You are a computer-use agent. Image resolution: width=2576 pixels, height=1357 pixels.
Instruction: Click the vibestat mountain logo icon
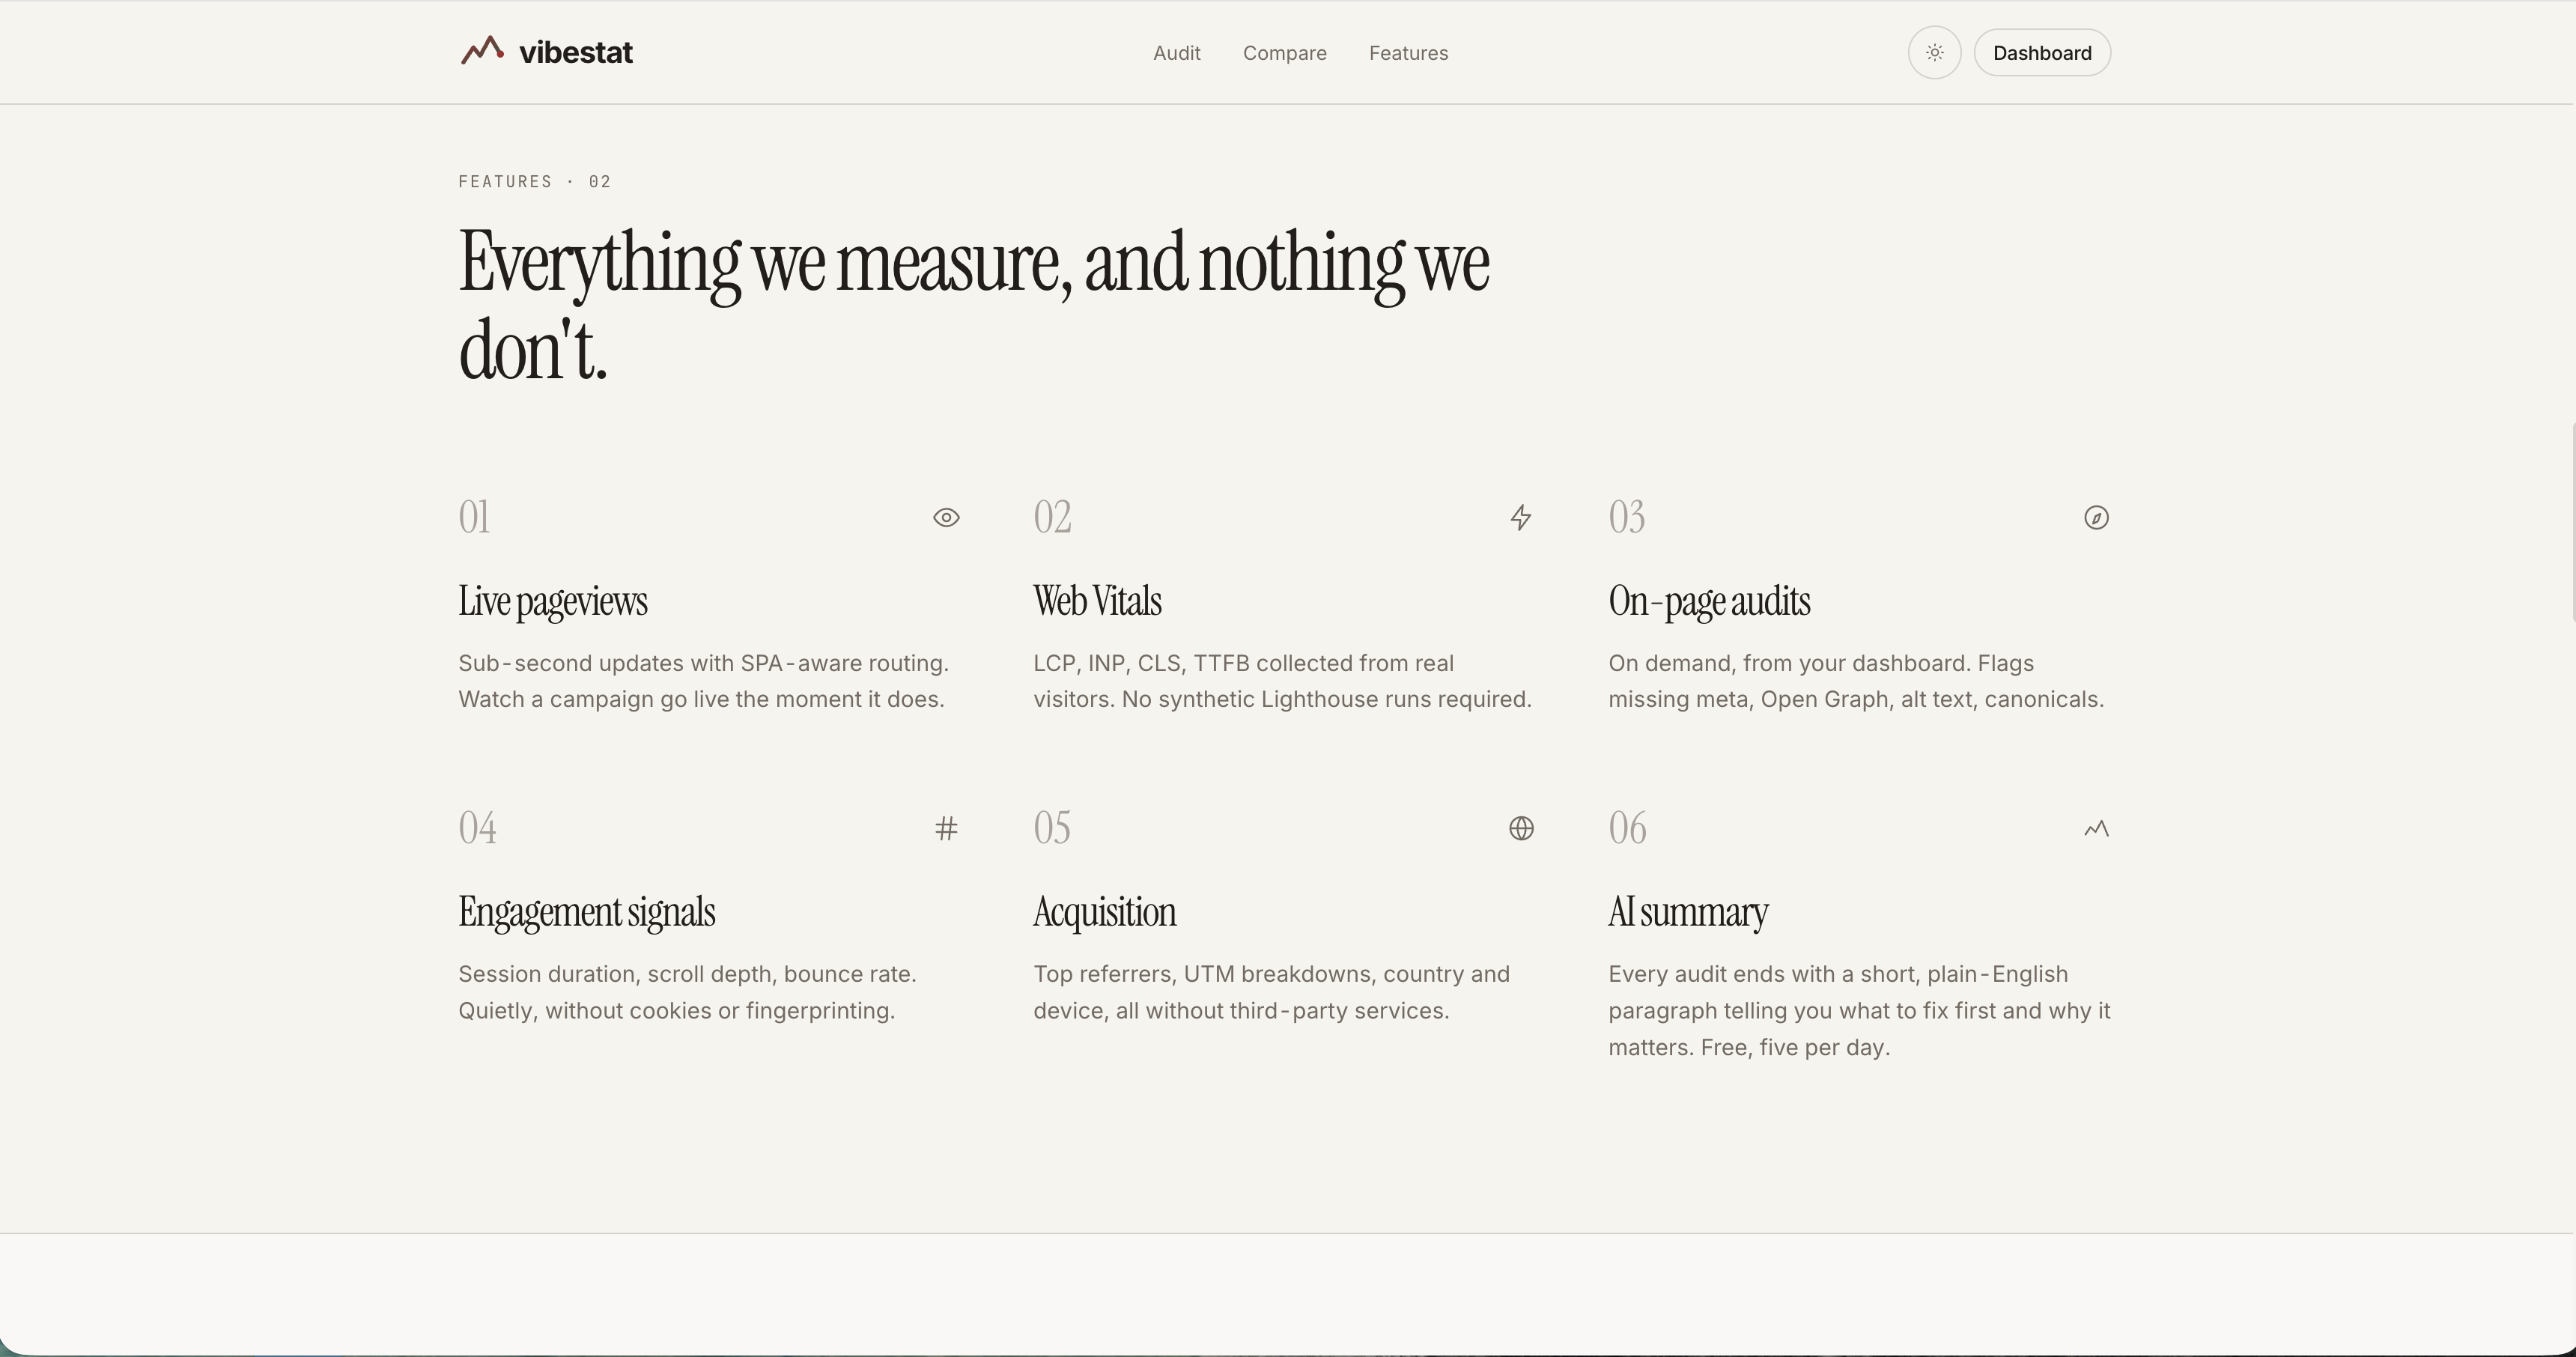(x=482, y=51)
